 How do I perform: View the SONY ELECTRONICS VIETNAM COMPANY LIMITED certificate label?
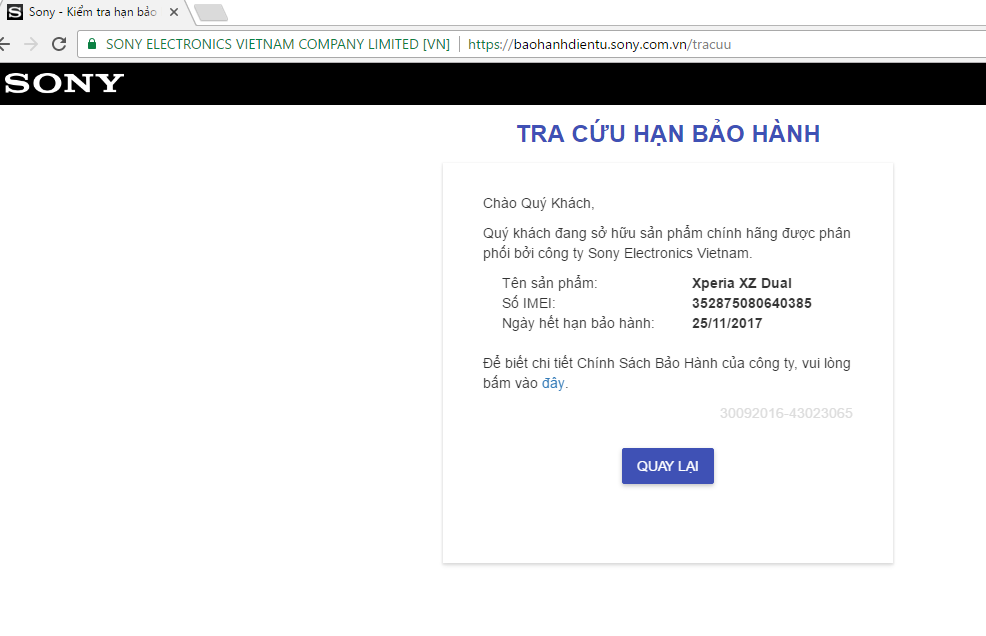point(278,44)
